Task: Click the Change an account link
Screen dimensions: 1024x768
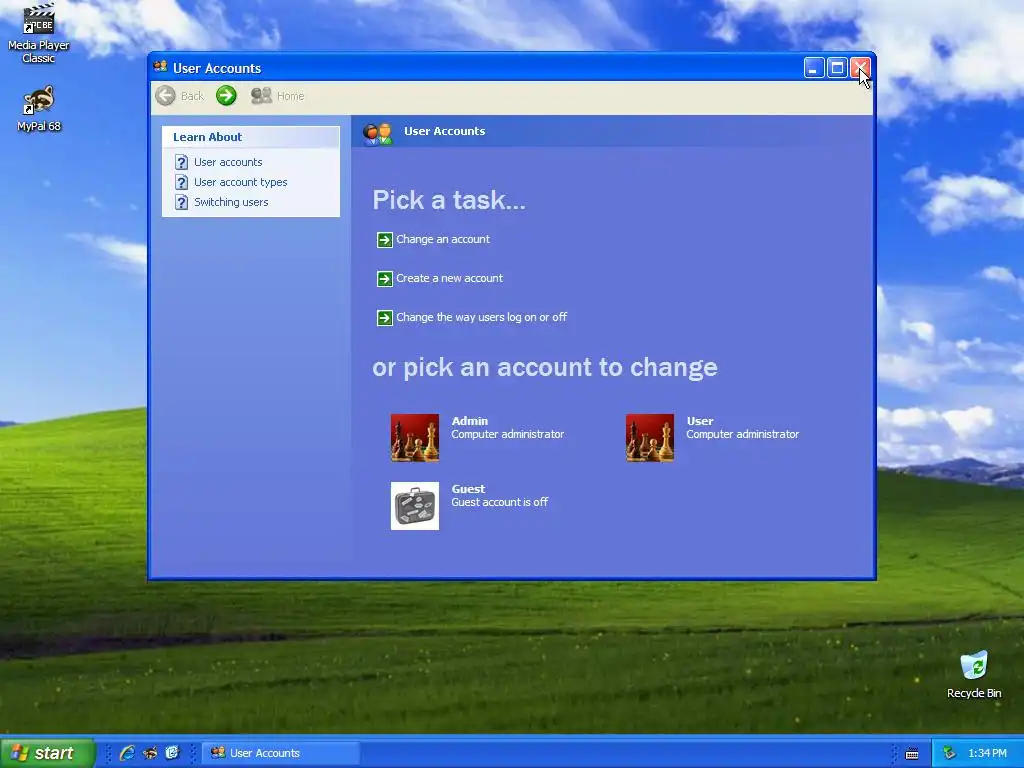Action: pos(443,239)
